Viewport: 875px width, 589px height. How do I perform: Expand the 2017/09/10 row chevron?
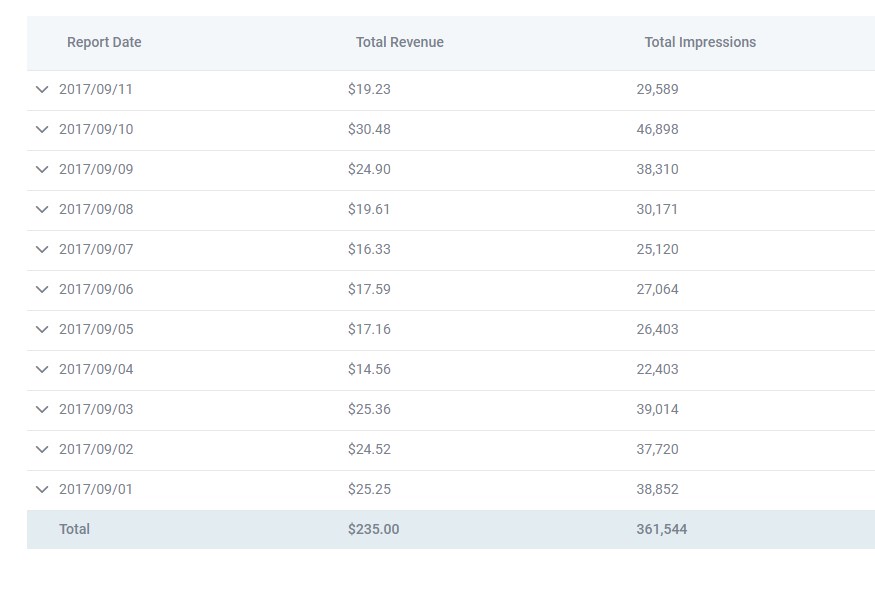click(x=42, y=129)
